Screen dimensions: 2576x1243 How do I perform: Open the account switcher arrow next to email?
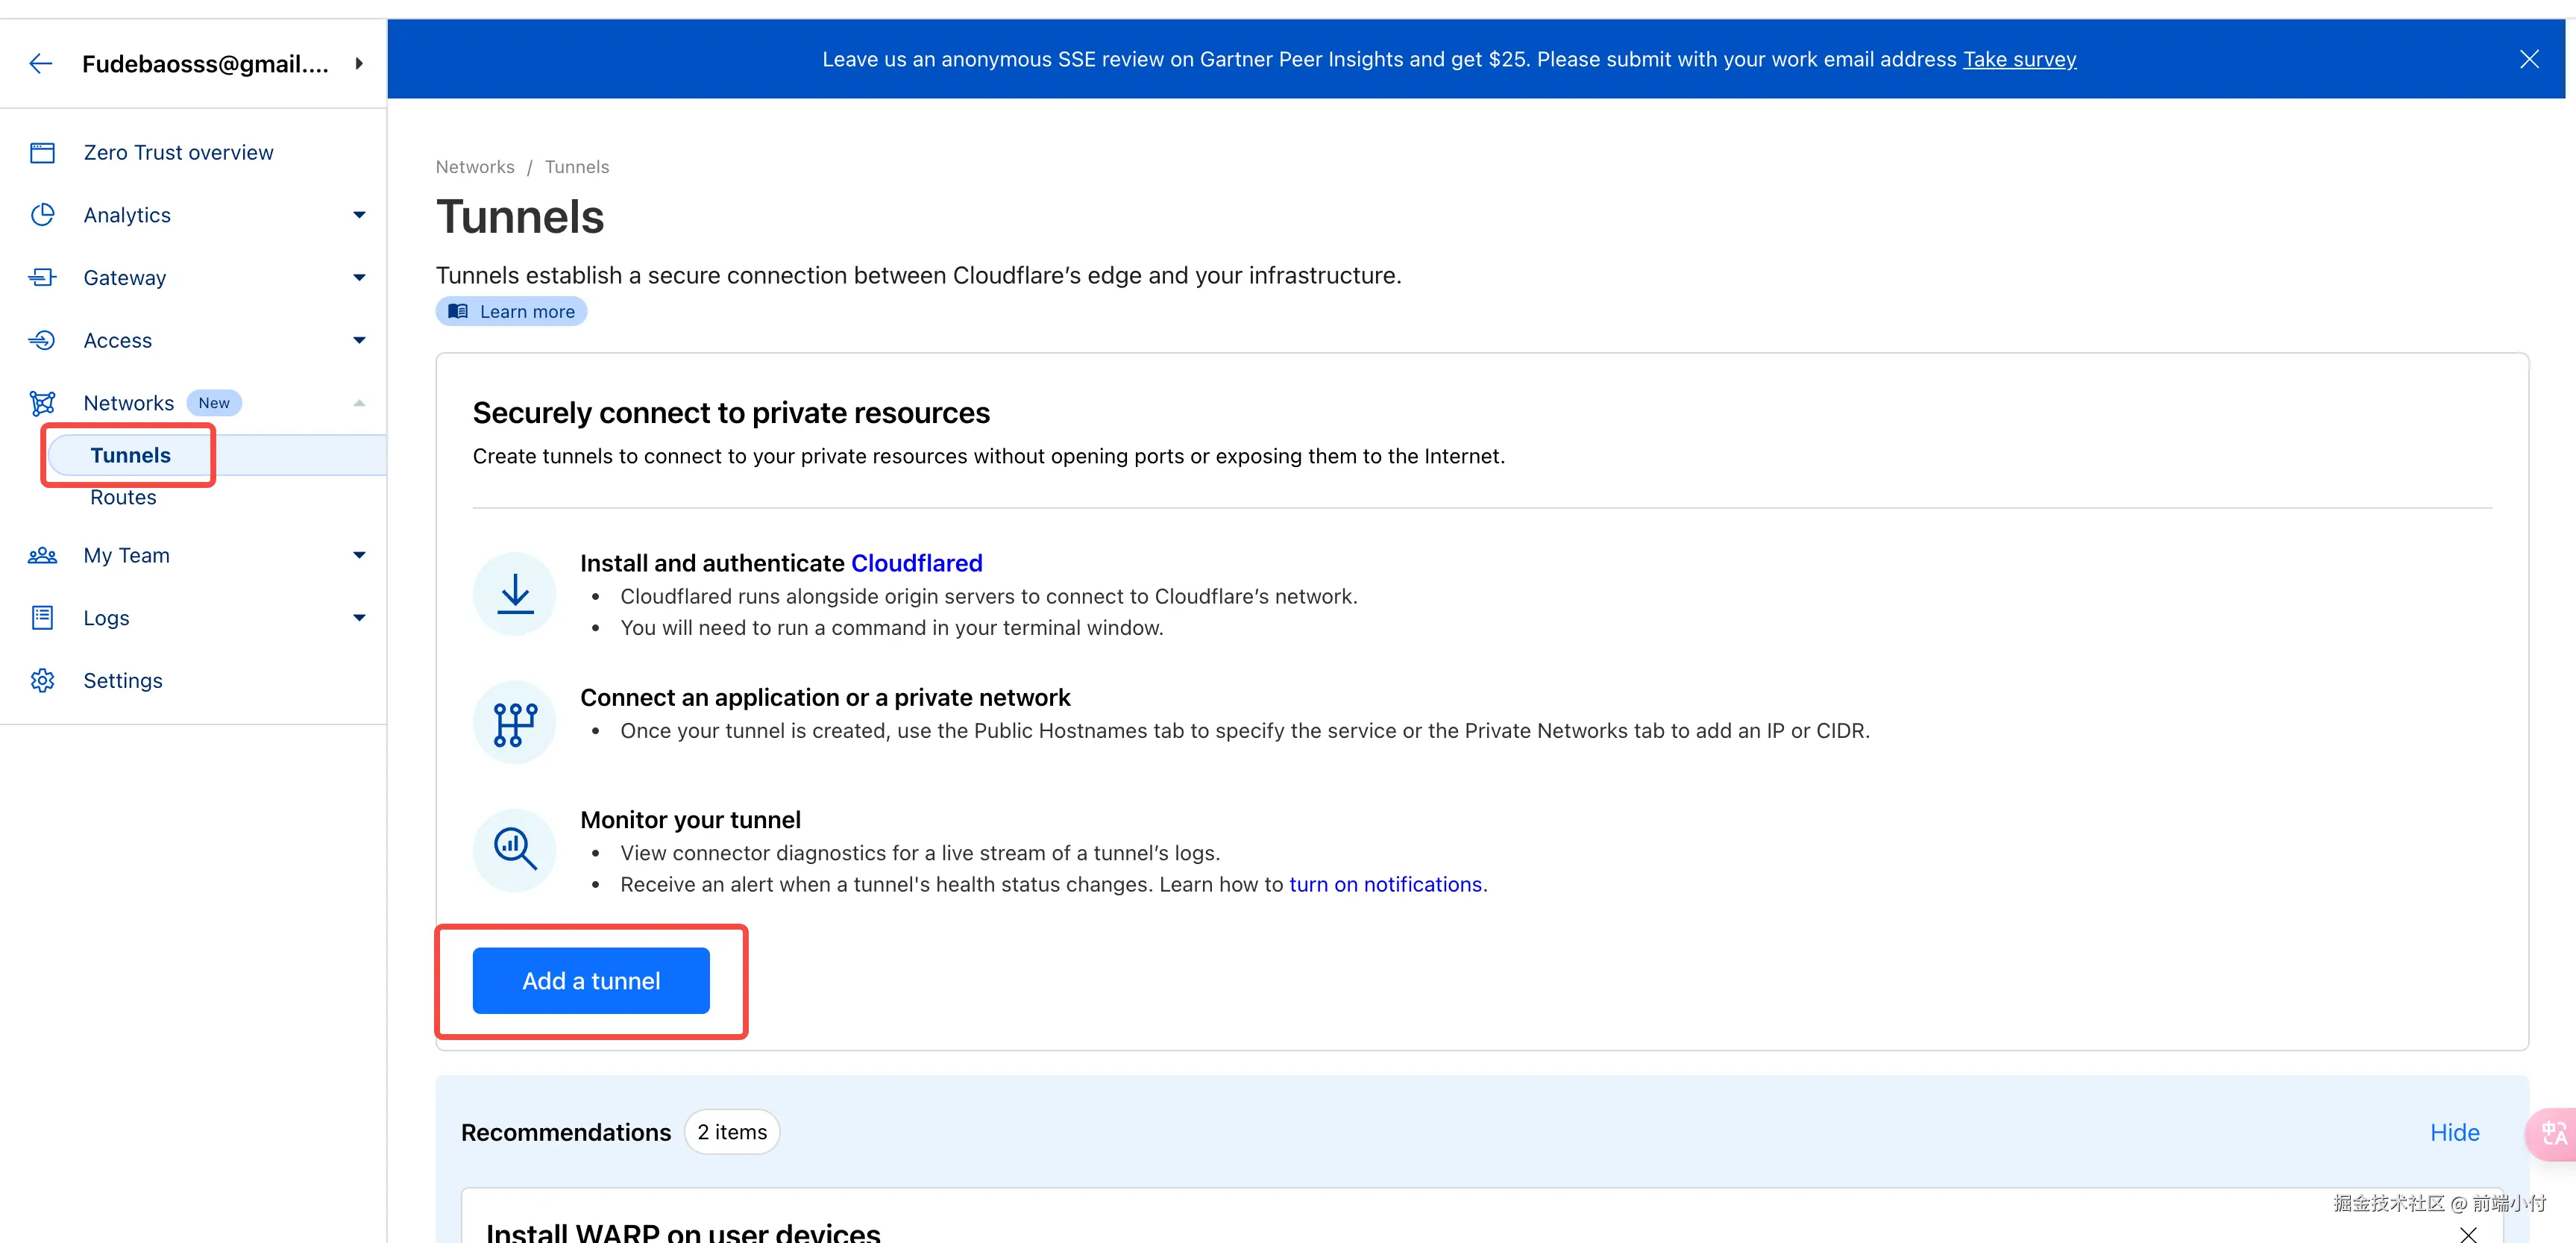(359, 64)
